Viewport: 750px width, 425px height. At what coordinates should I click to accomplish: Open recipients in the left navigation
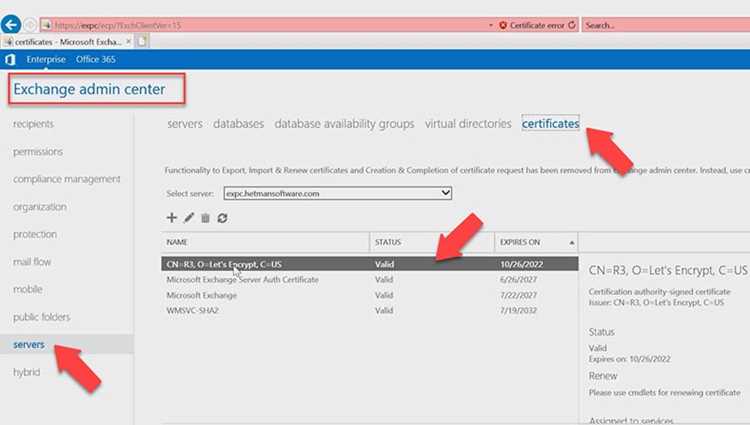(33, 124)
